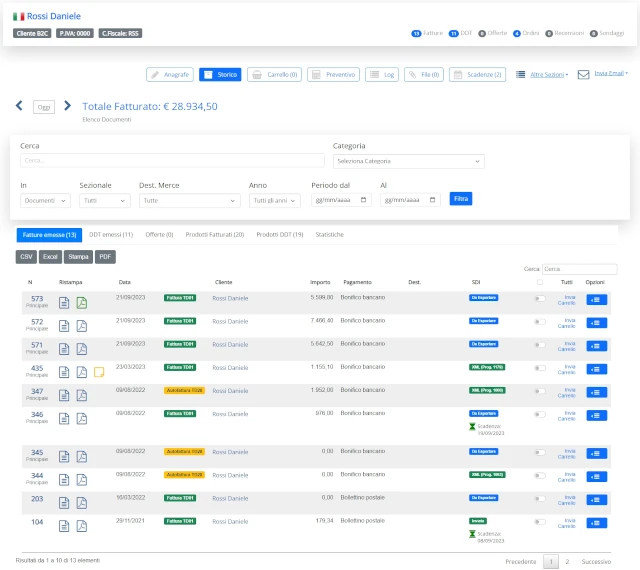Click the Stampa print button
Viewport: 640px width, 570px height.
(78, 257)
